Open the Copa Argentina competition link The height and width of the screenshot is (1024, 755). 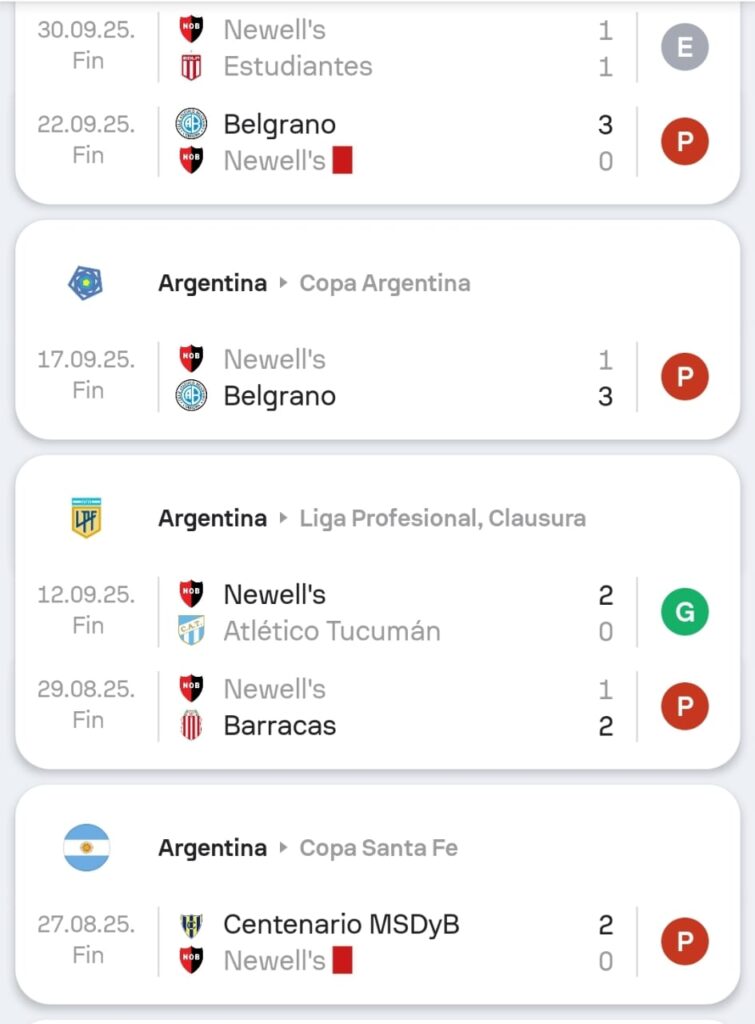point(385,283)
